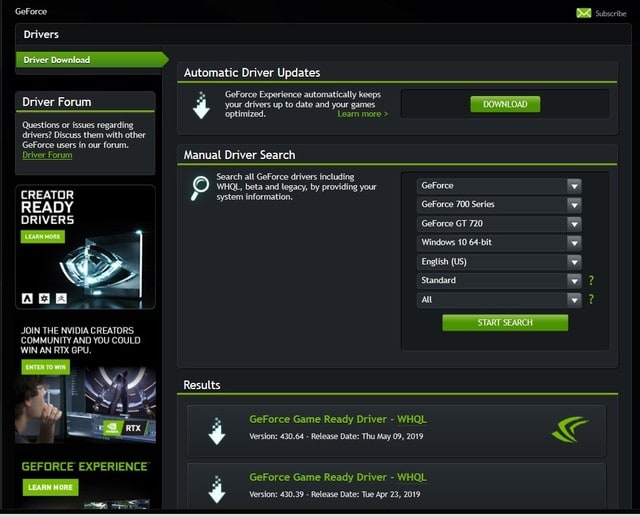Open GeForce Game Ready Driver 430.64 link
Viewport: 640px width, 517px height.
tap(338, 419)
